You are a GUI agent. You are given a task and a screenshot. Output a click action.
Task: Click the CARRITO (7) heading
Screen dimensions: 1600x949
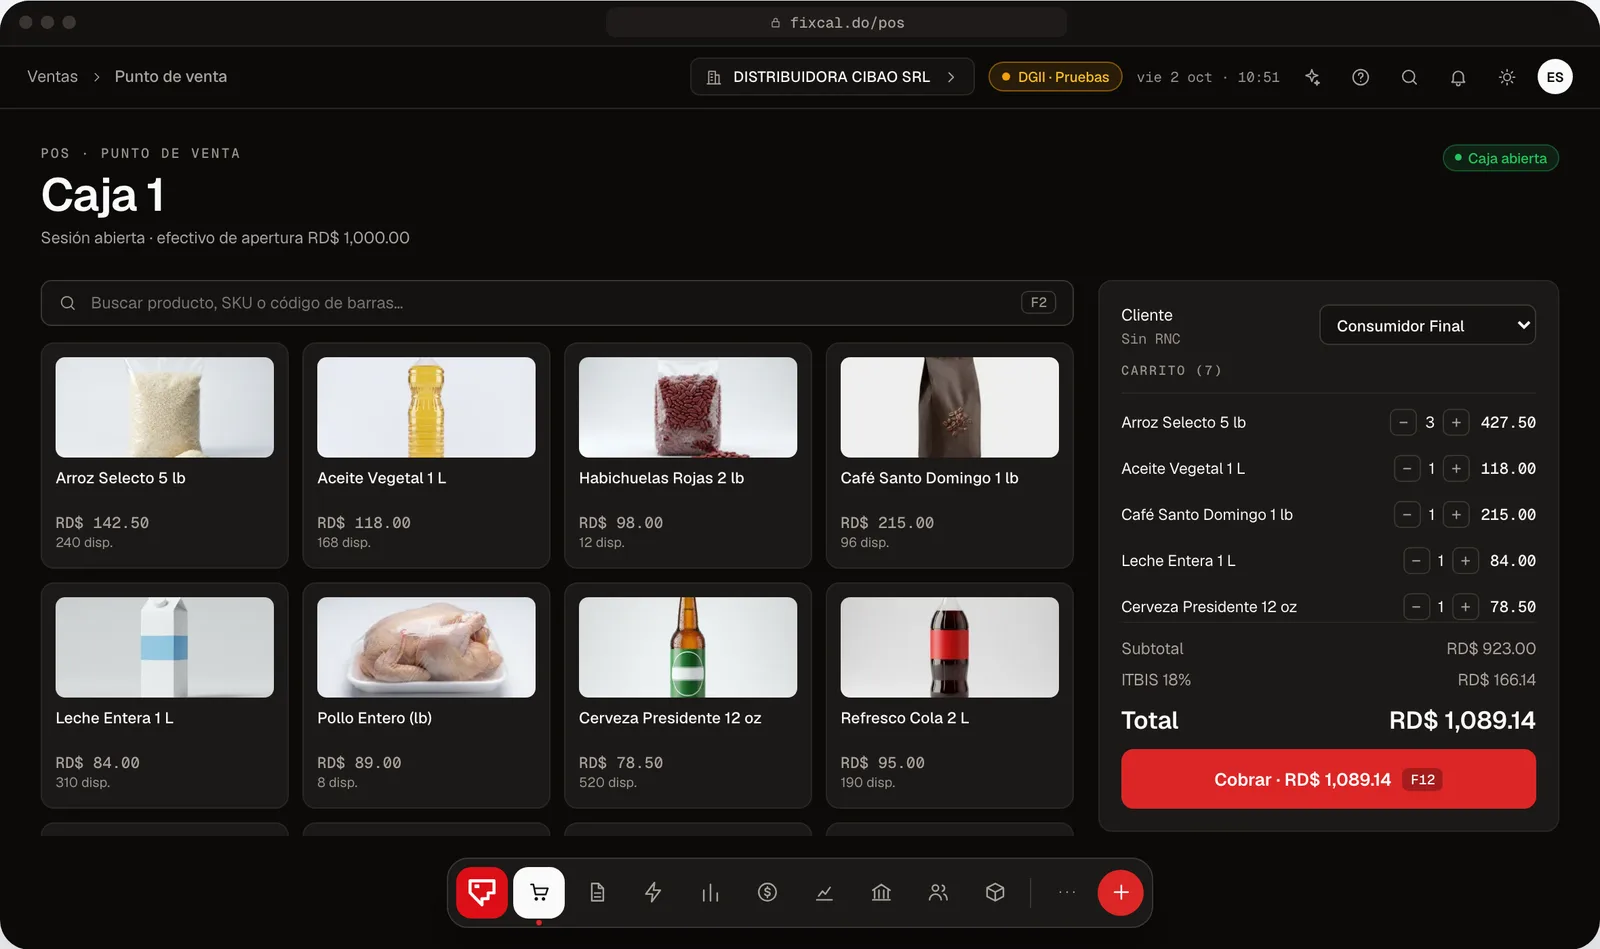(x=1171, y=370)
